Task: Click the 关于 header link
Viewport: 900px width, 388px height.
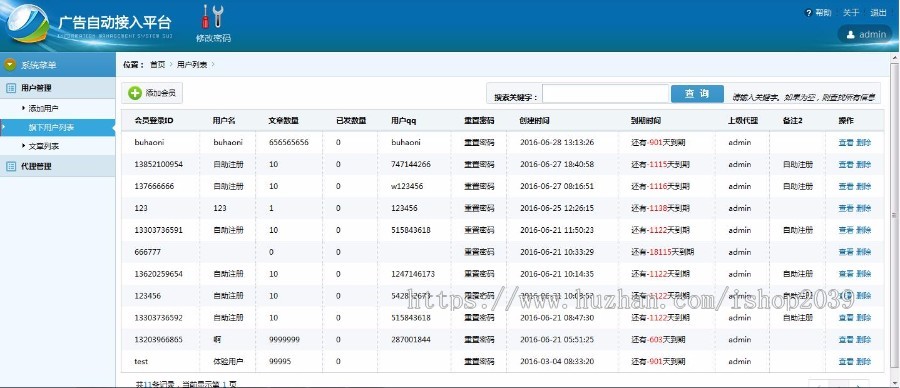Action: [851, 13]
